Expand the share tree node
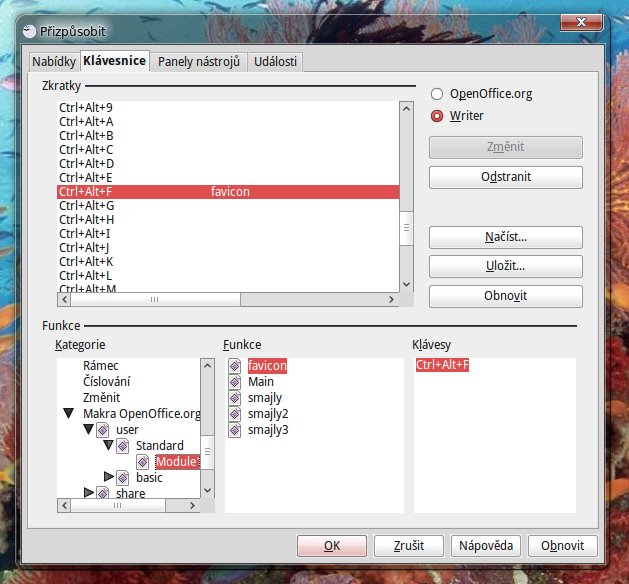This screenshot has width=629, height=584. [88, 493]
